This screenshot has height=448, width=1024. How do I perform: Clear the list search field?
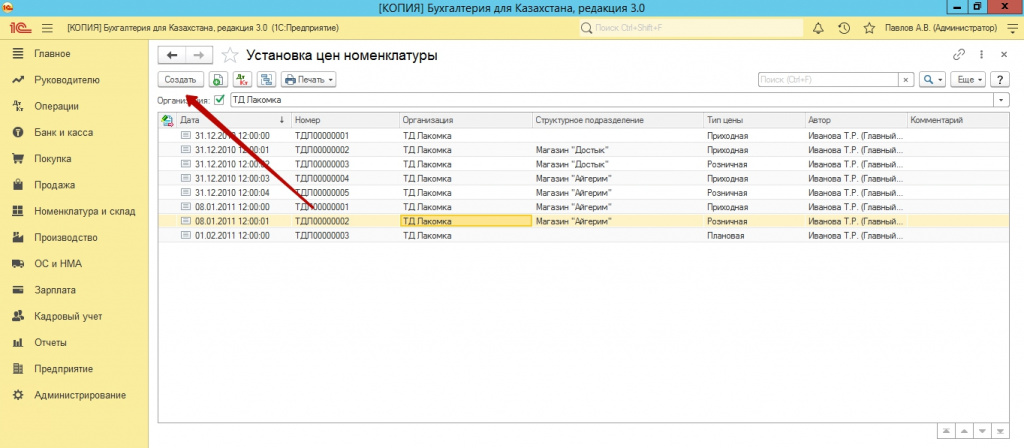[x=906, y=80]
